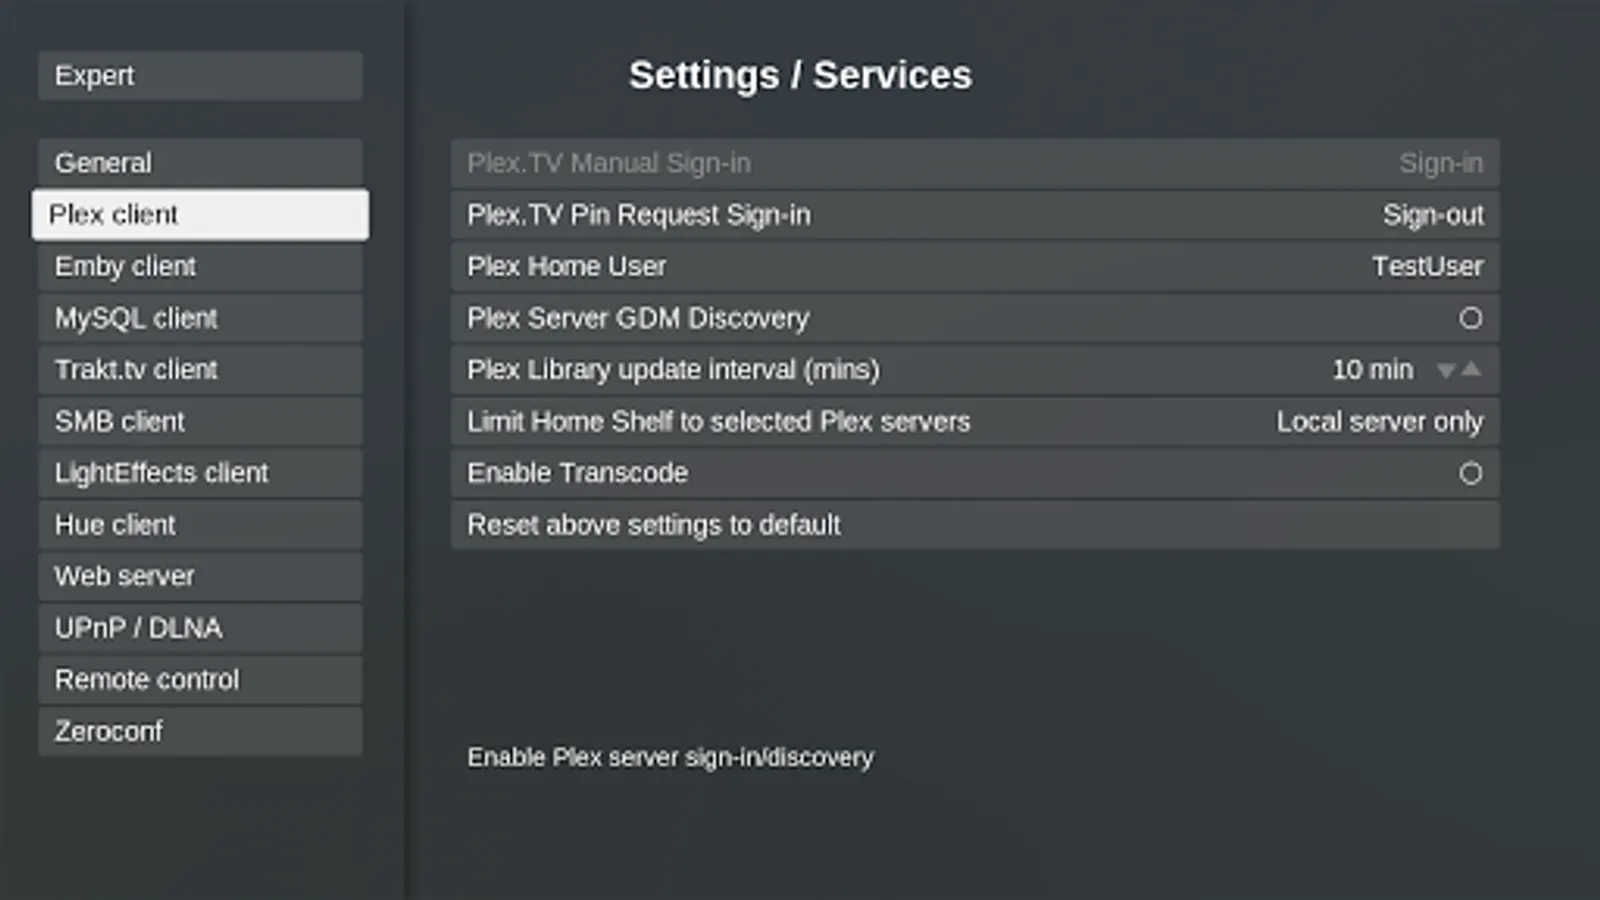Select Hue client category

[200, 525]
